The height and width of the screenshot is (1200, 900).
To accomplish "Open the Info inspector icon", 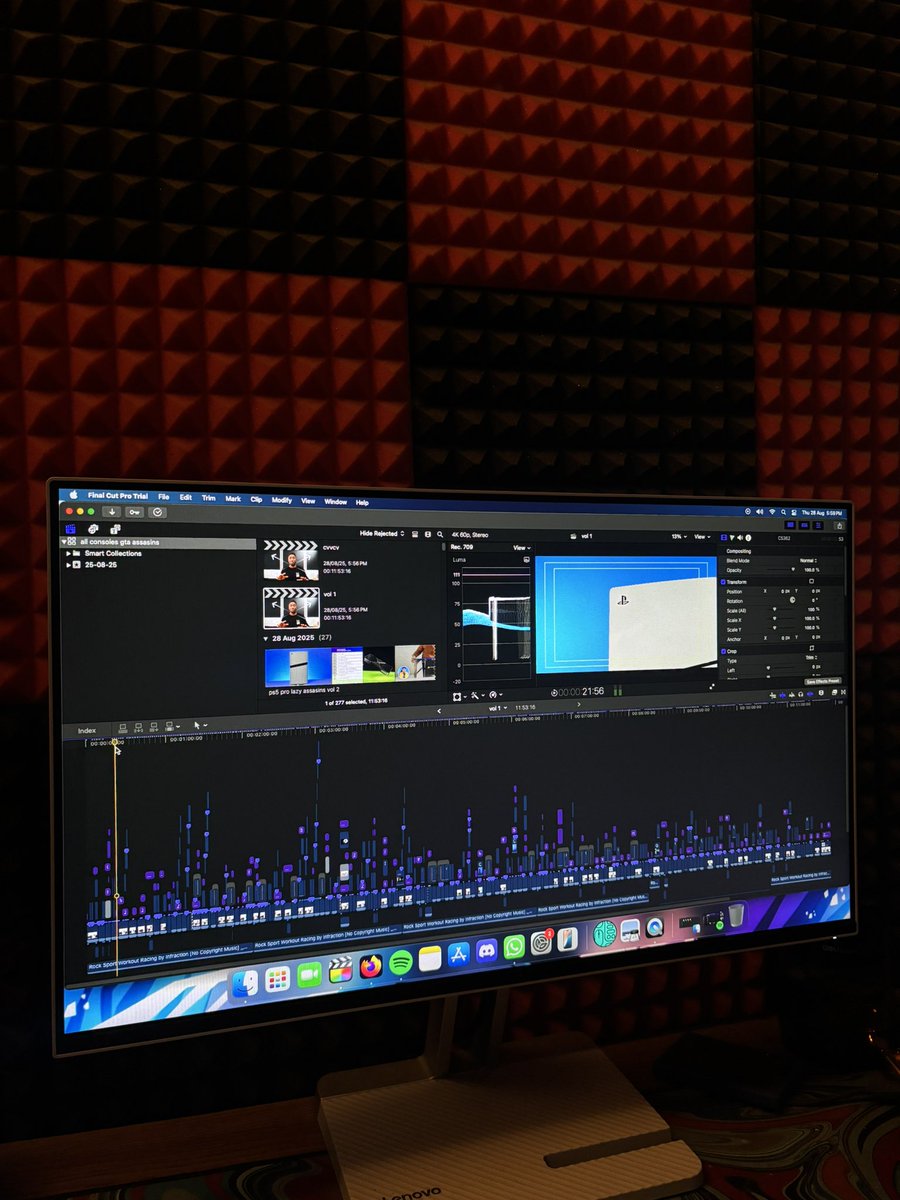I will tap(749, 538).
